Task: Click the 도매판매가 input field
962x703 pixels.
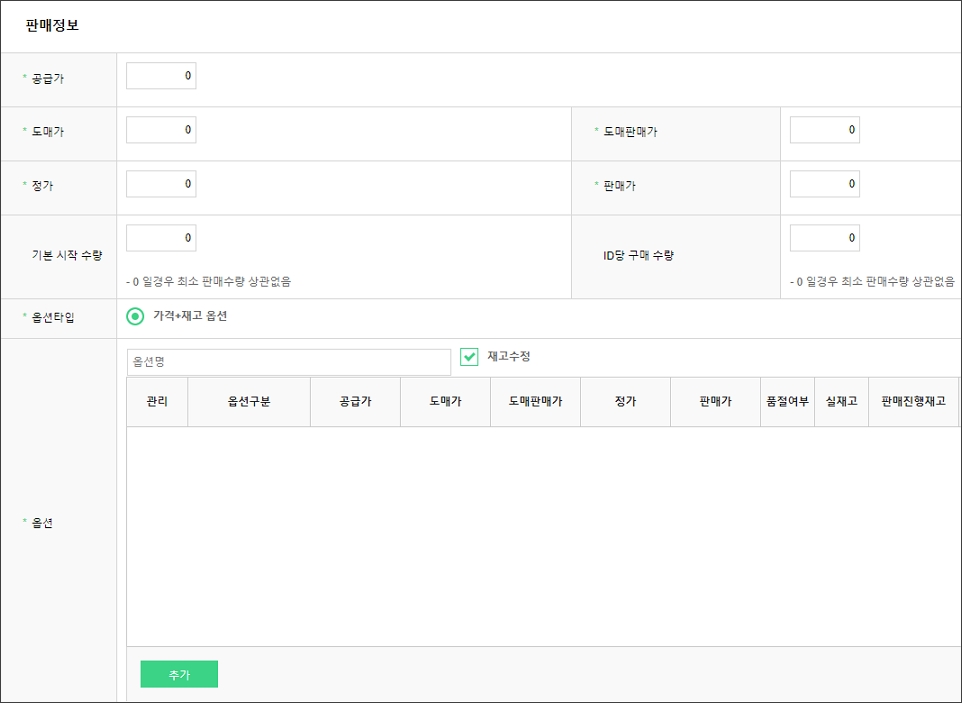Action: [x=824, y=130]
